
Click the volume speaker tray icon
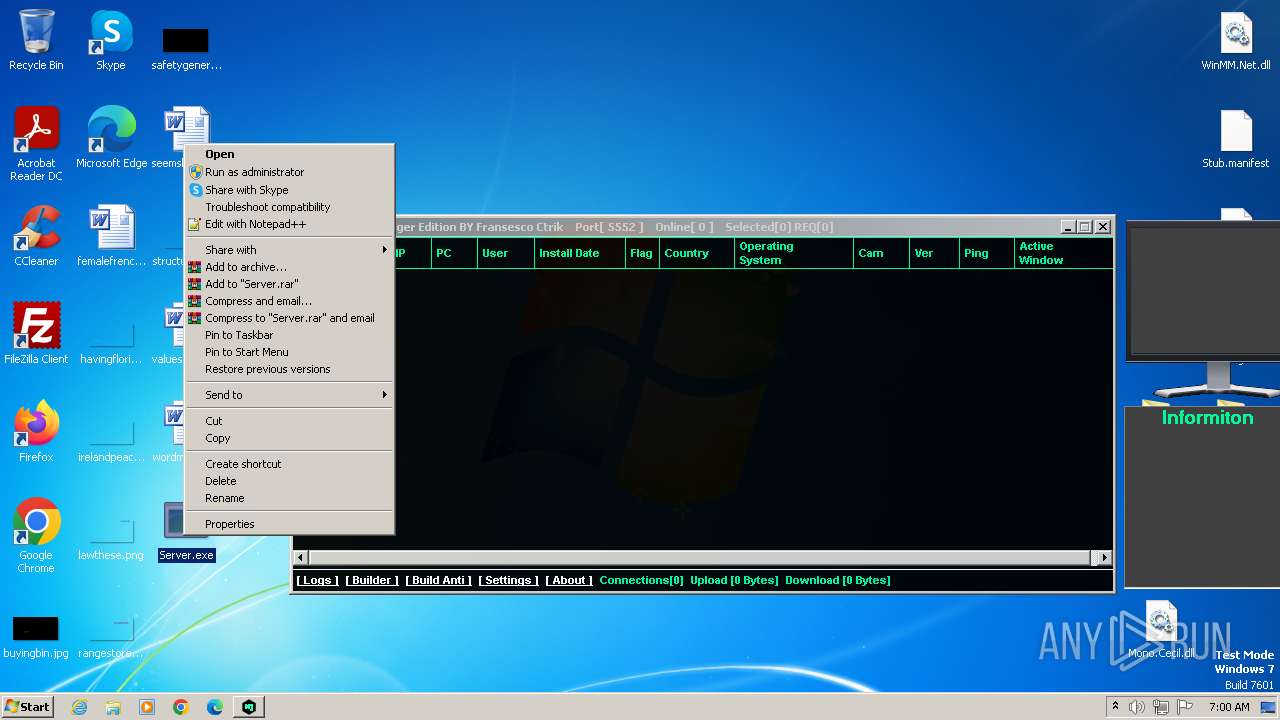1137,707
